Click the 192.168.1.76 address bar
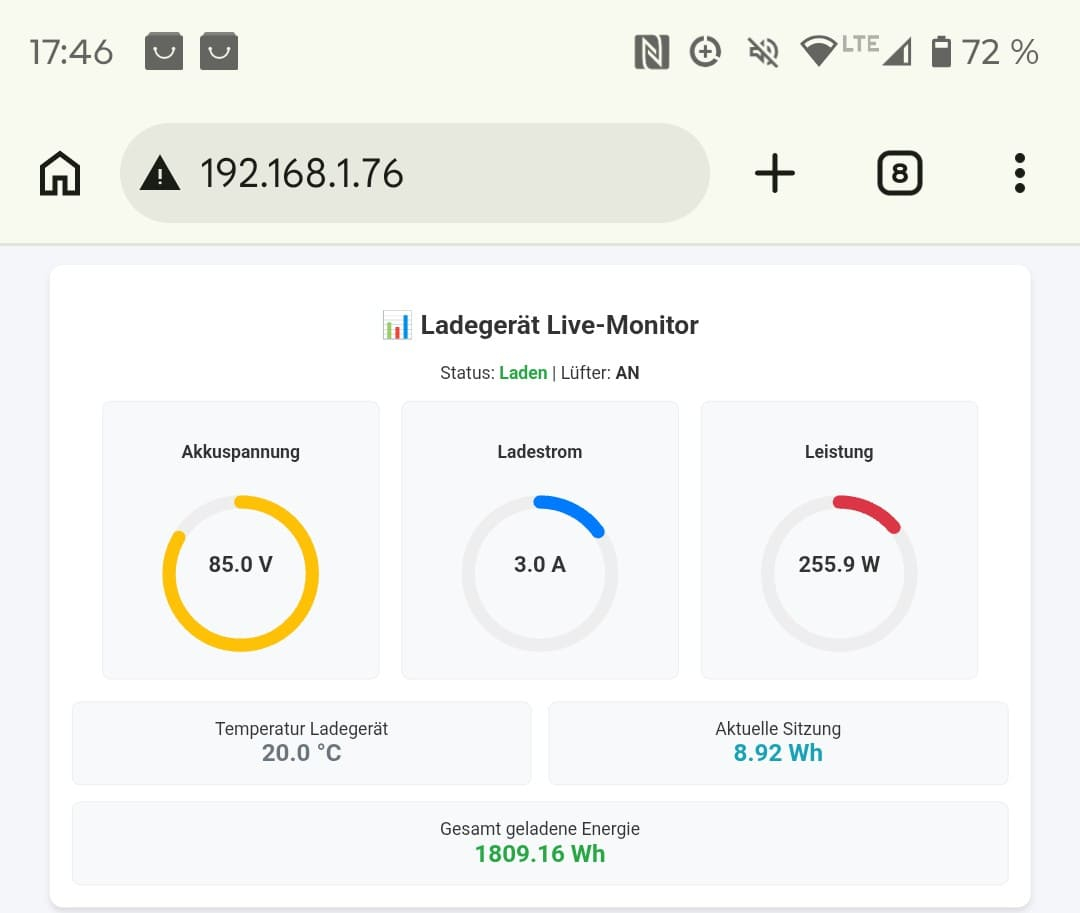Image resolution: width=1080 pixels, height=913 pixels. [x=415, y=173]
